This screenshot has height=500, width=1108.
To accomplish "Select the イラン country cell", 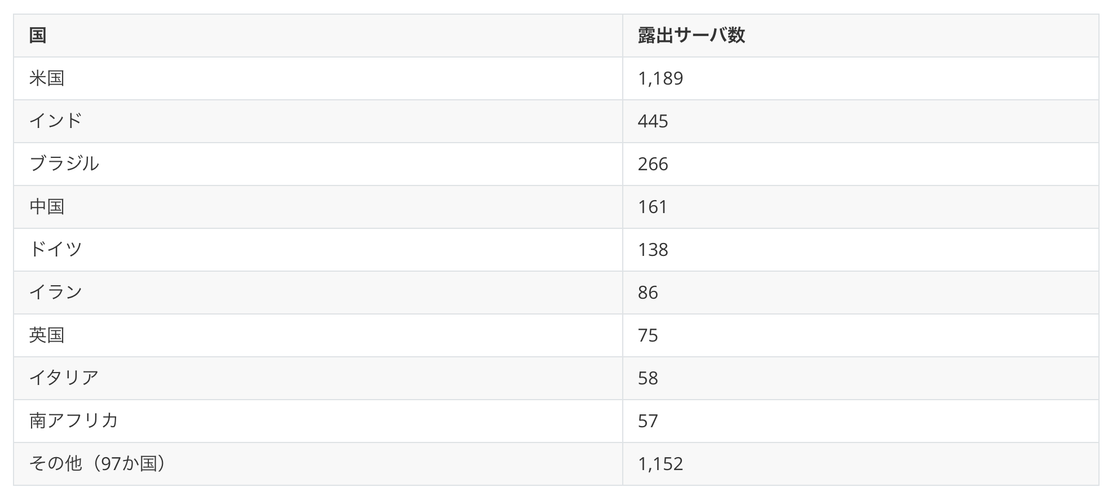I will 318,292.
